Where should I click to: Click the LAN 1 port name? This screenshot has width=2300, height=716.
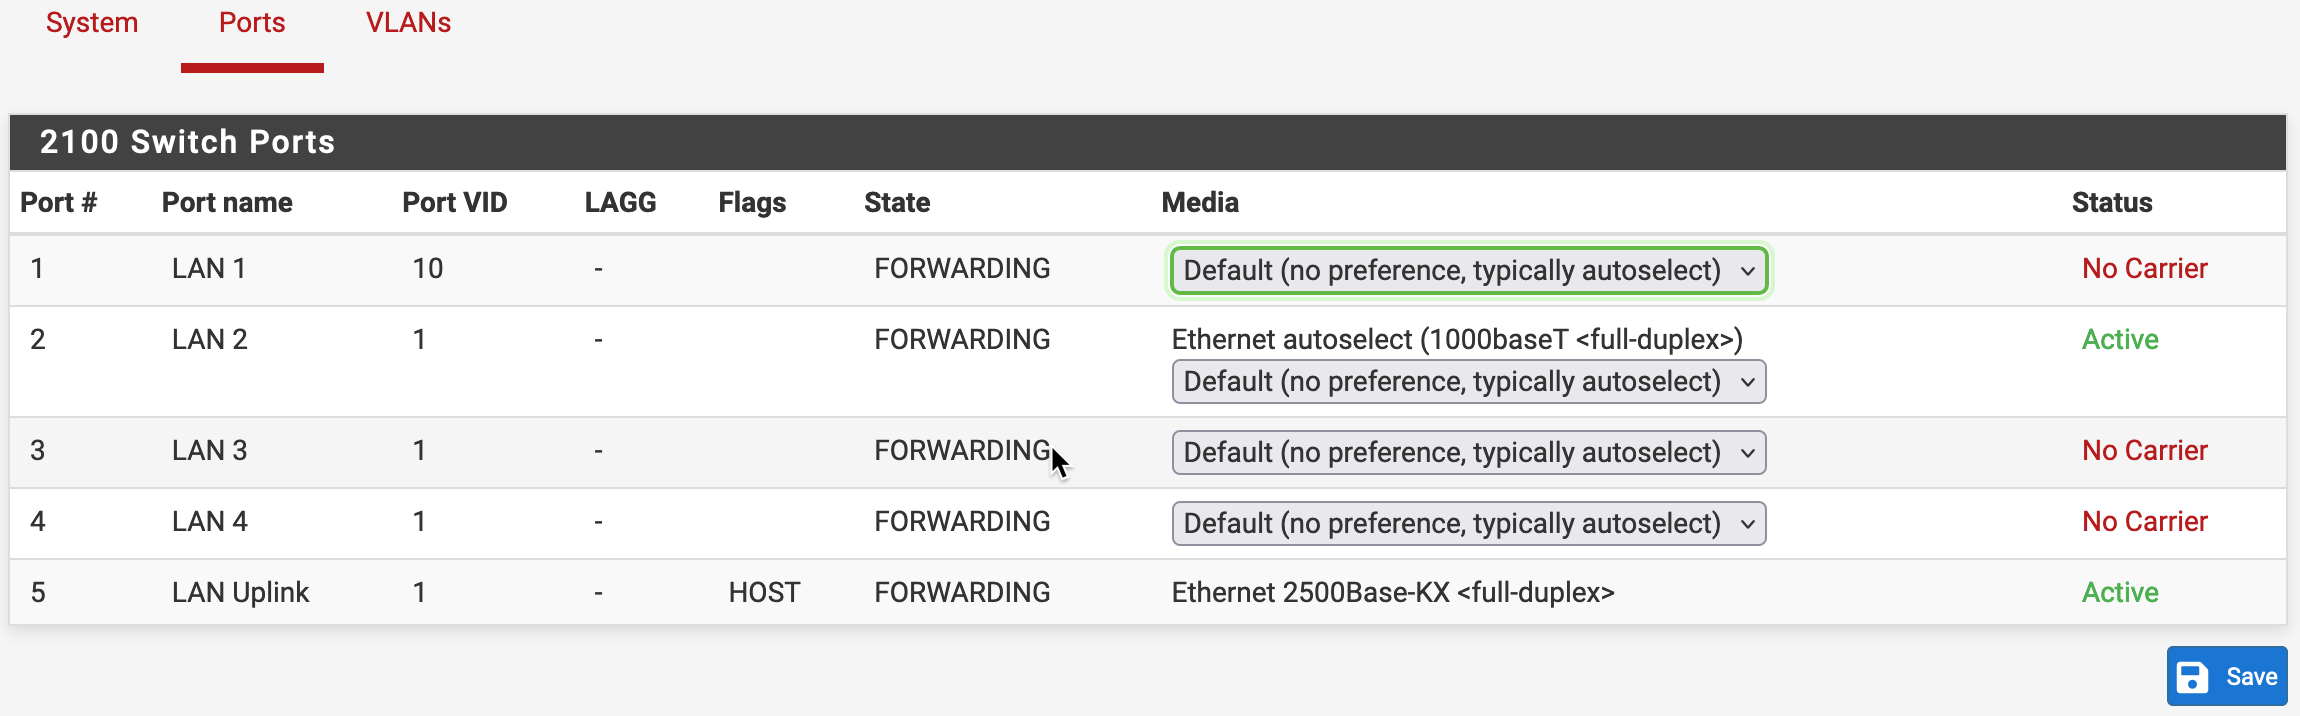[x=209, y=268]
